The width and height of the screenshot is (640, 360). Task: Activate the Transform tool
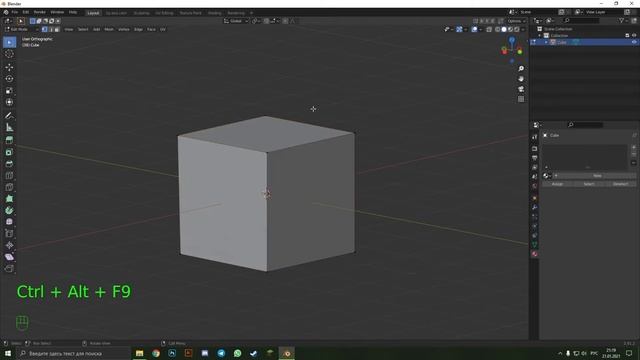[9, 102]
